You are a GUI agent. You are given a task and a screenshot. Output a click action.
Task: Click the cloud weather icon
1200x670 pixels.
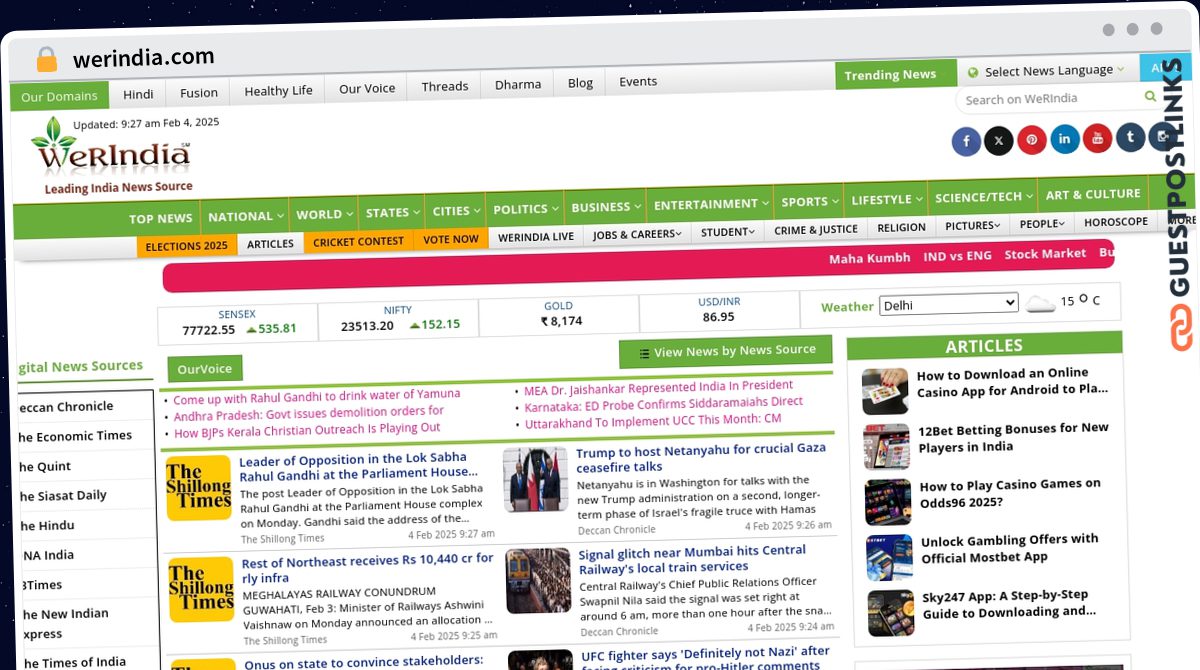(x=1040, y=303)
